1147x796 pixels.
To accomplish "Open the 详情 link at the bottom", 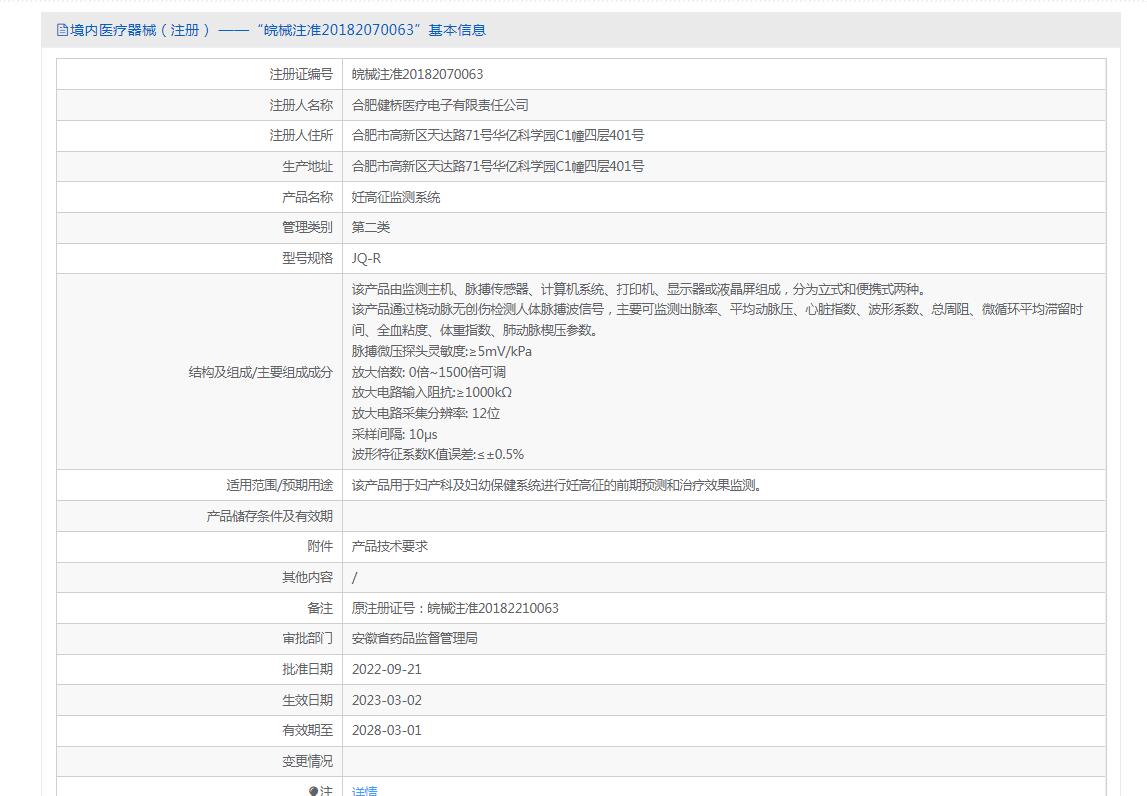I will pos(364,791).
